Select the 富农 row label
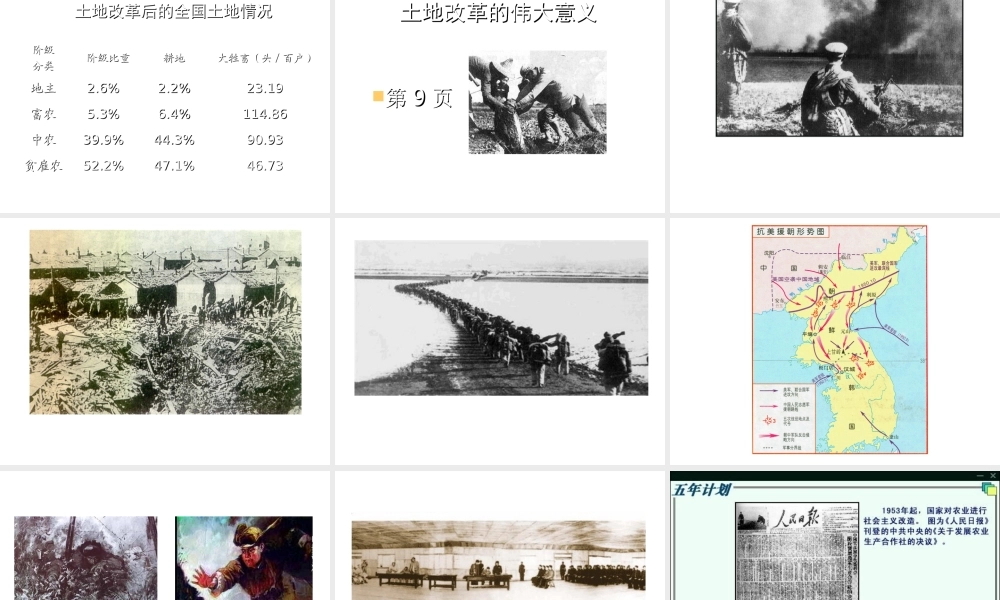The width and height of the screenshot is (1000, 600). pos(43,114)
